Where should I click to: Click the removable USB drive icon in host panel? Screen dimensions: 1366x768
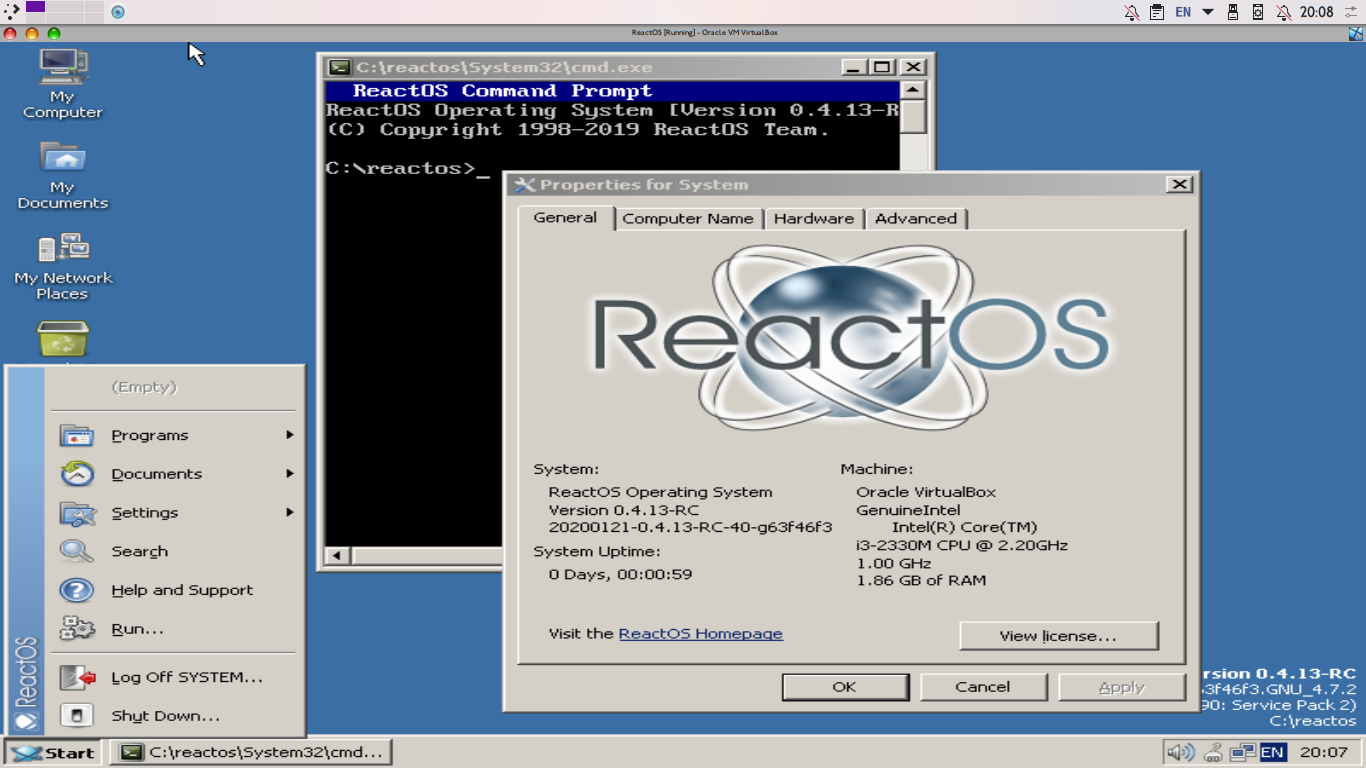click(x=1233, y=12)
